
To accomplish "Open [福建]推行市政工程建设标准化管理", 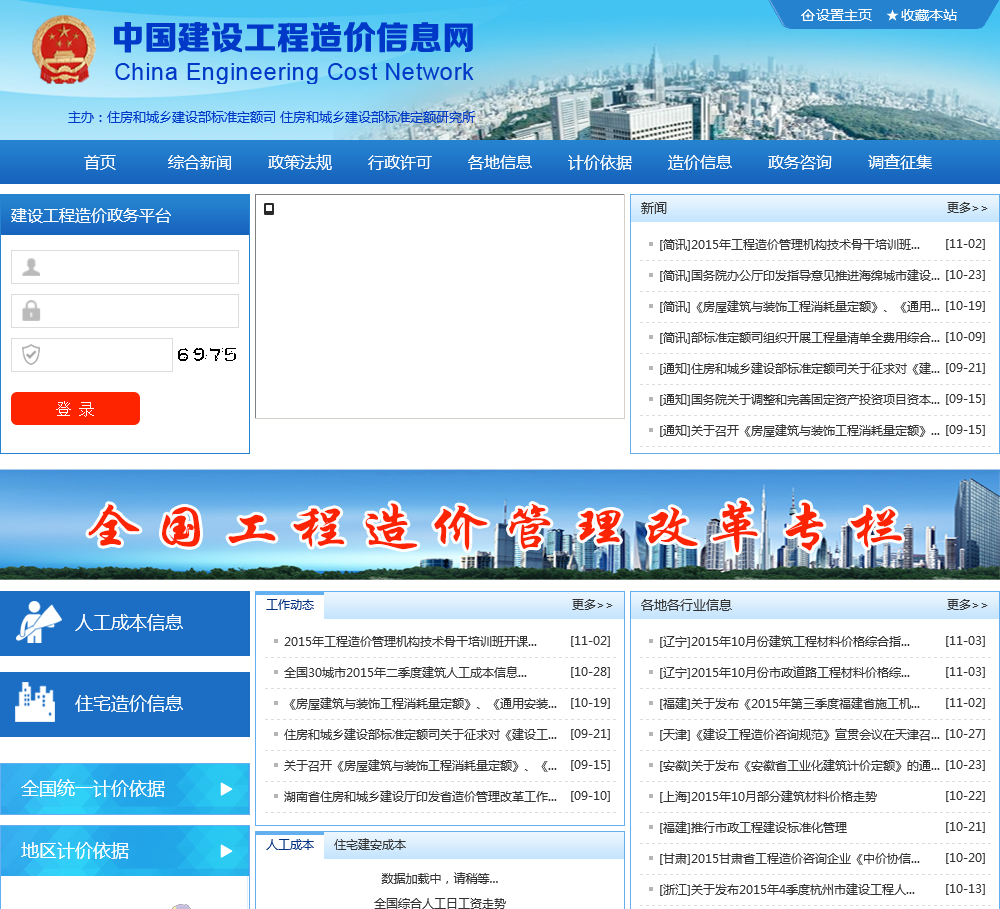I will pos(753,828).
